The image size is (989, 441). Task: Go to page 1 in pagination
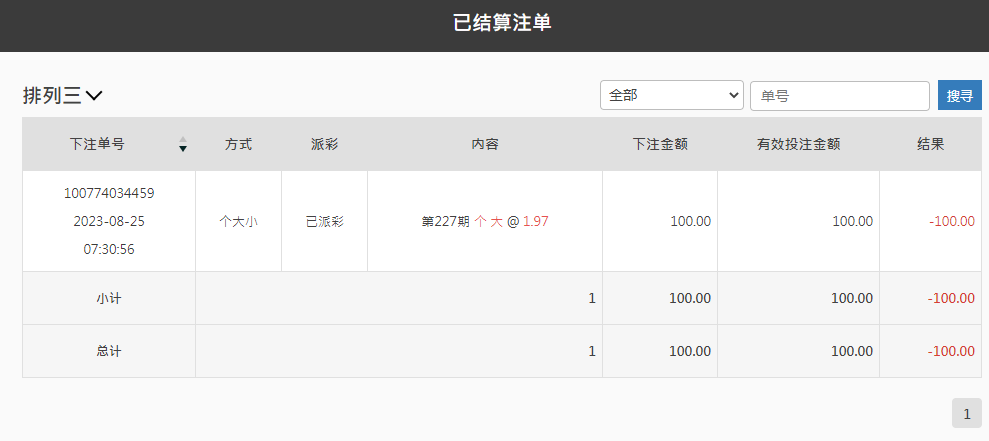point(966,413)
